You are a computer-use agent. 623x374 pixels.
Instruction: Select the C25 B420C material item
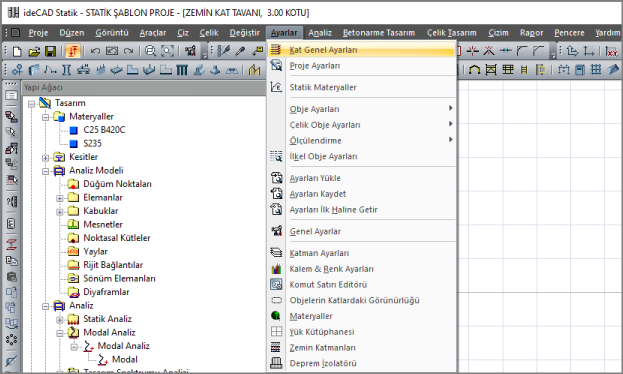tap(104, 130)
